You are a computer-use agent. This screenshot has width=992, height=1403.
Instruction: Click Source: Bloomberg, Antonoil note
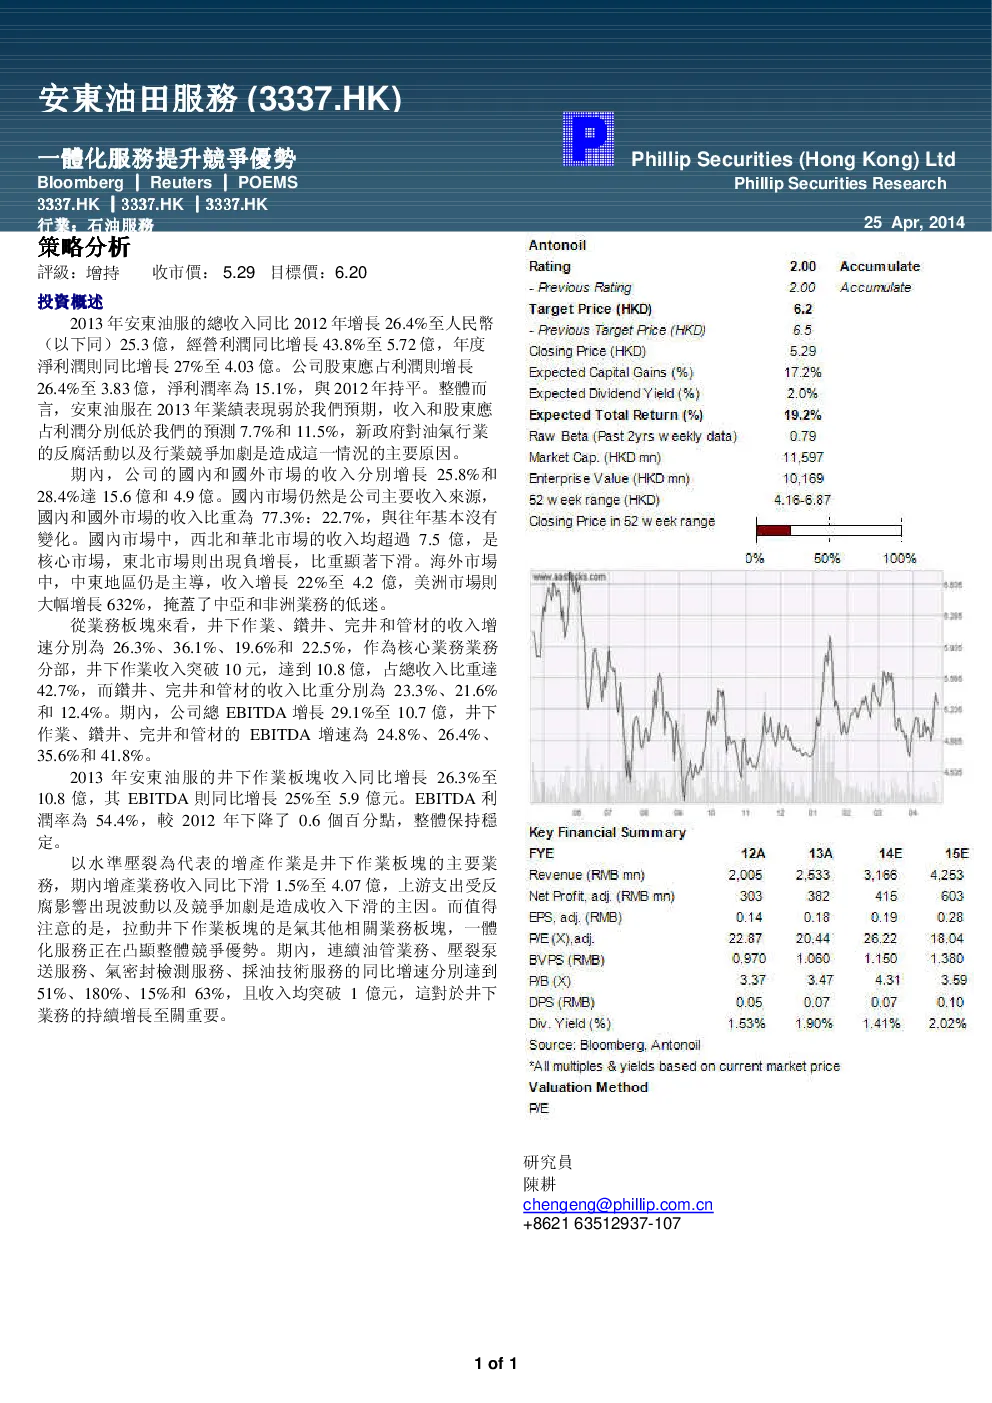pyautogui.click(x=615, y=1045)
